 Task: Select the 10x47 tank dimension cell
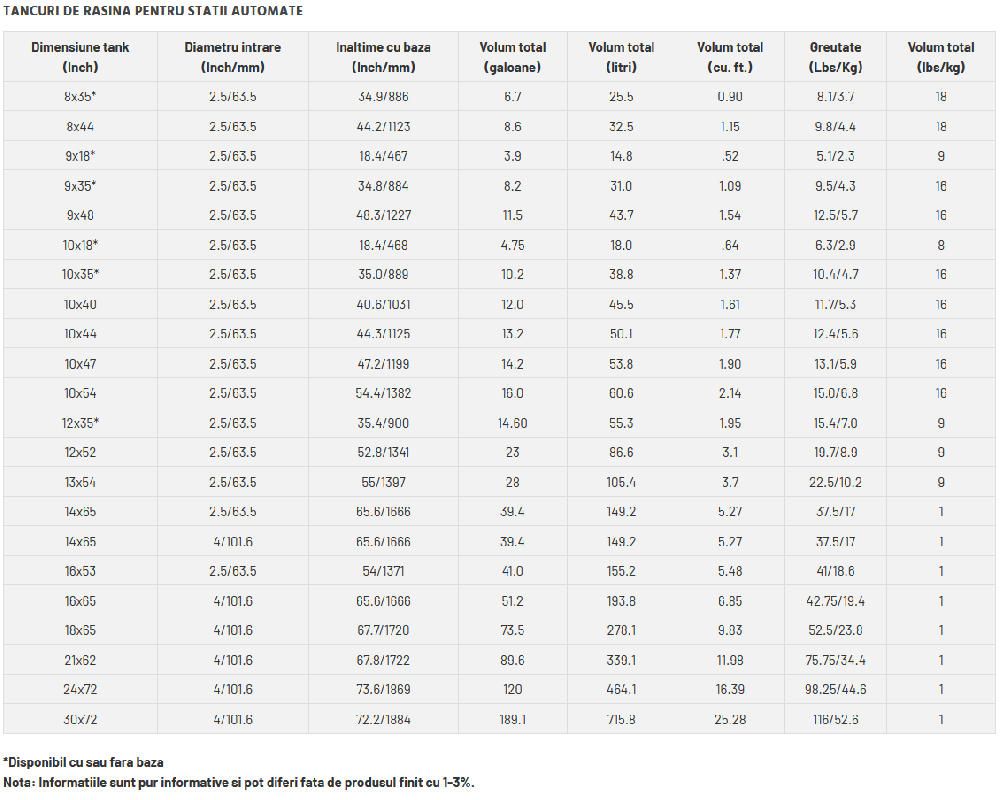pyautogui.click(x=80, y=364)
